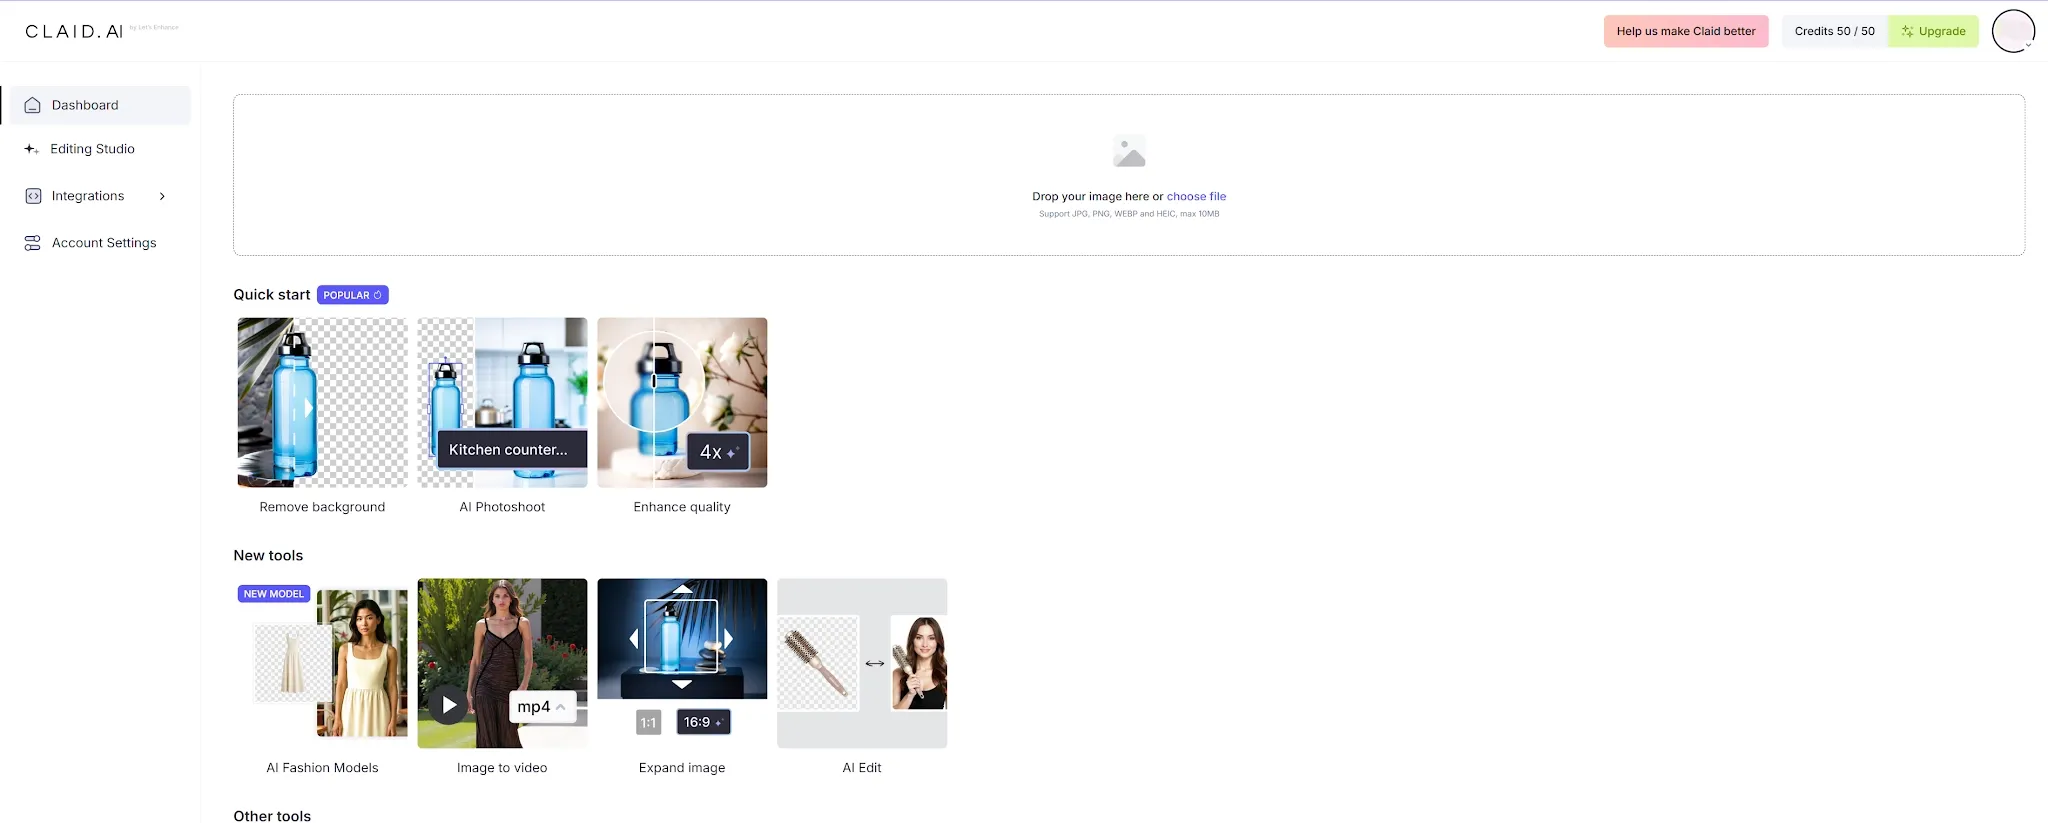This screenshot has height=823, width=2048.
Task: Click the NEW MODEL badge on Fashion Models
Action: click(x=273, y=594)
